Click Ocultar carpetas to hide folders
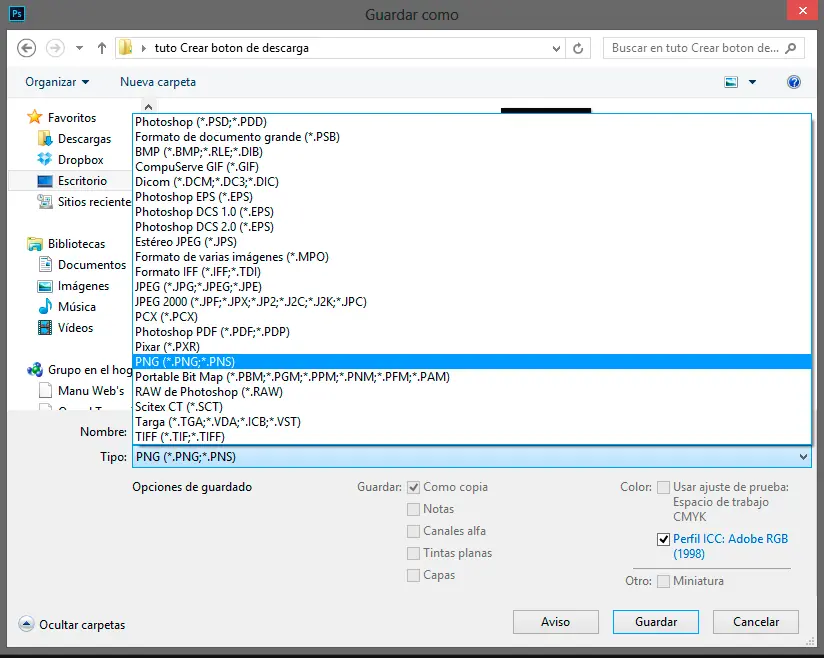The width and height of the screenshot is (824, 658). [81, 625]
